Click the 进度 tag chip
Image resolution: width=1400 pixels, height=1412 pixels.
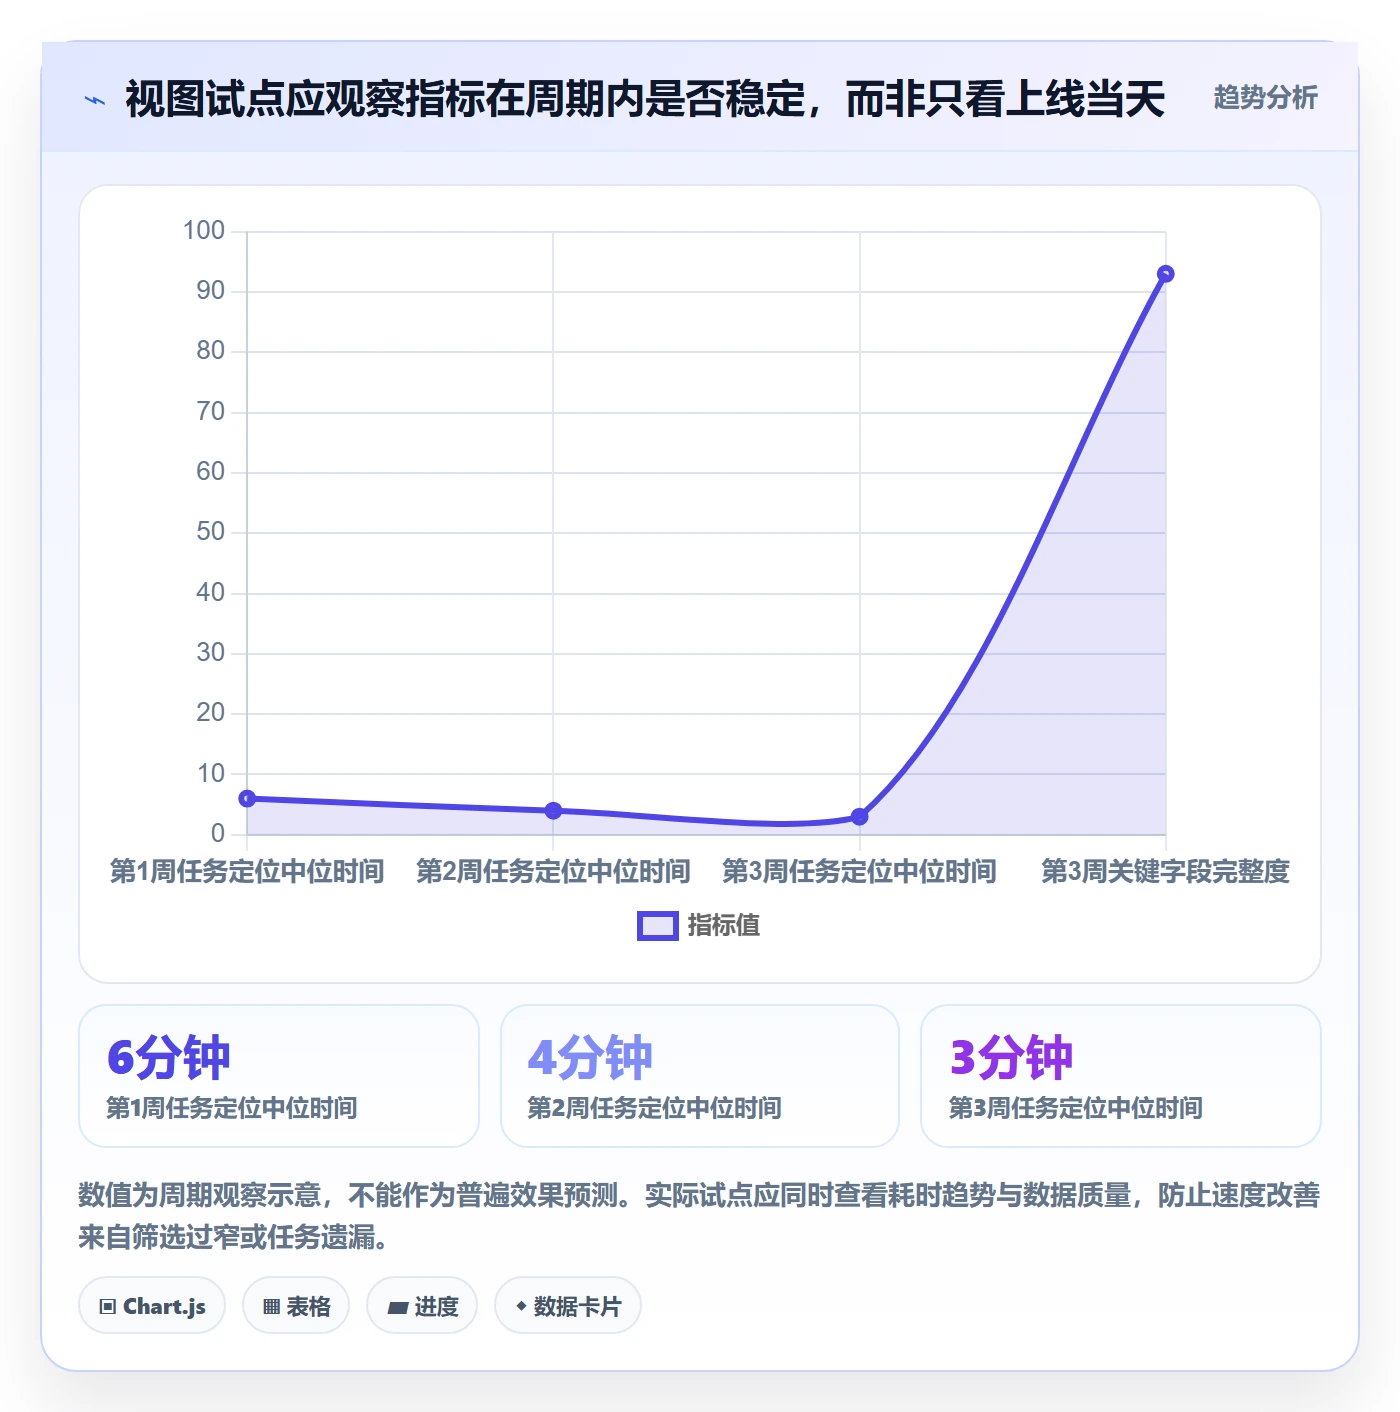coord(422,1306)
